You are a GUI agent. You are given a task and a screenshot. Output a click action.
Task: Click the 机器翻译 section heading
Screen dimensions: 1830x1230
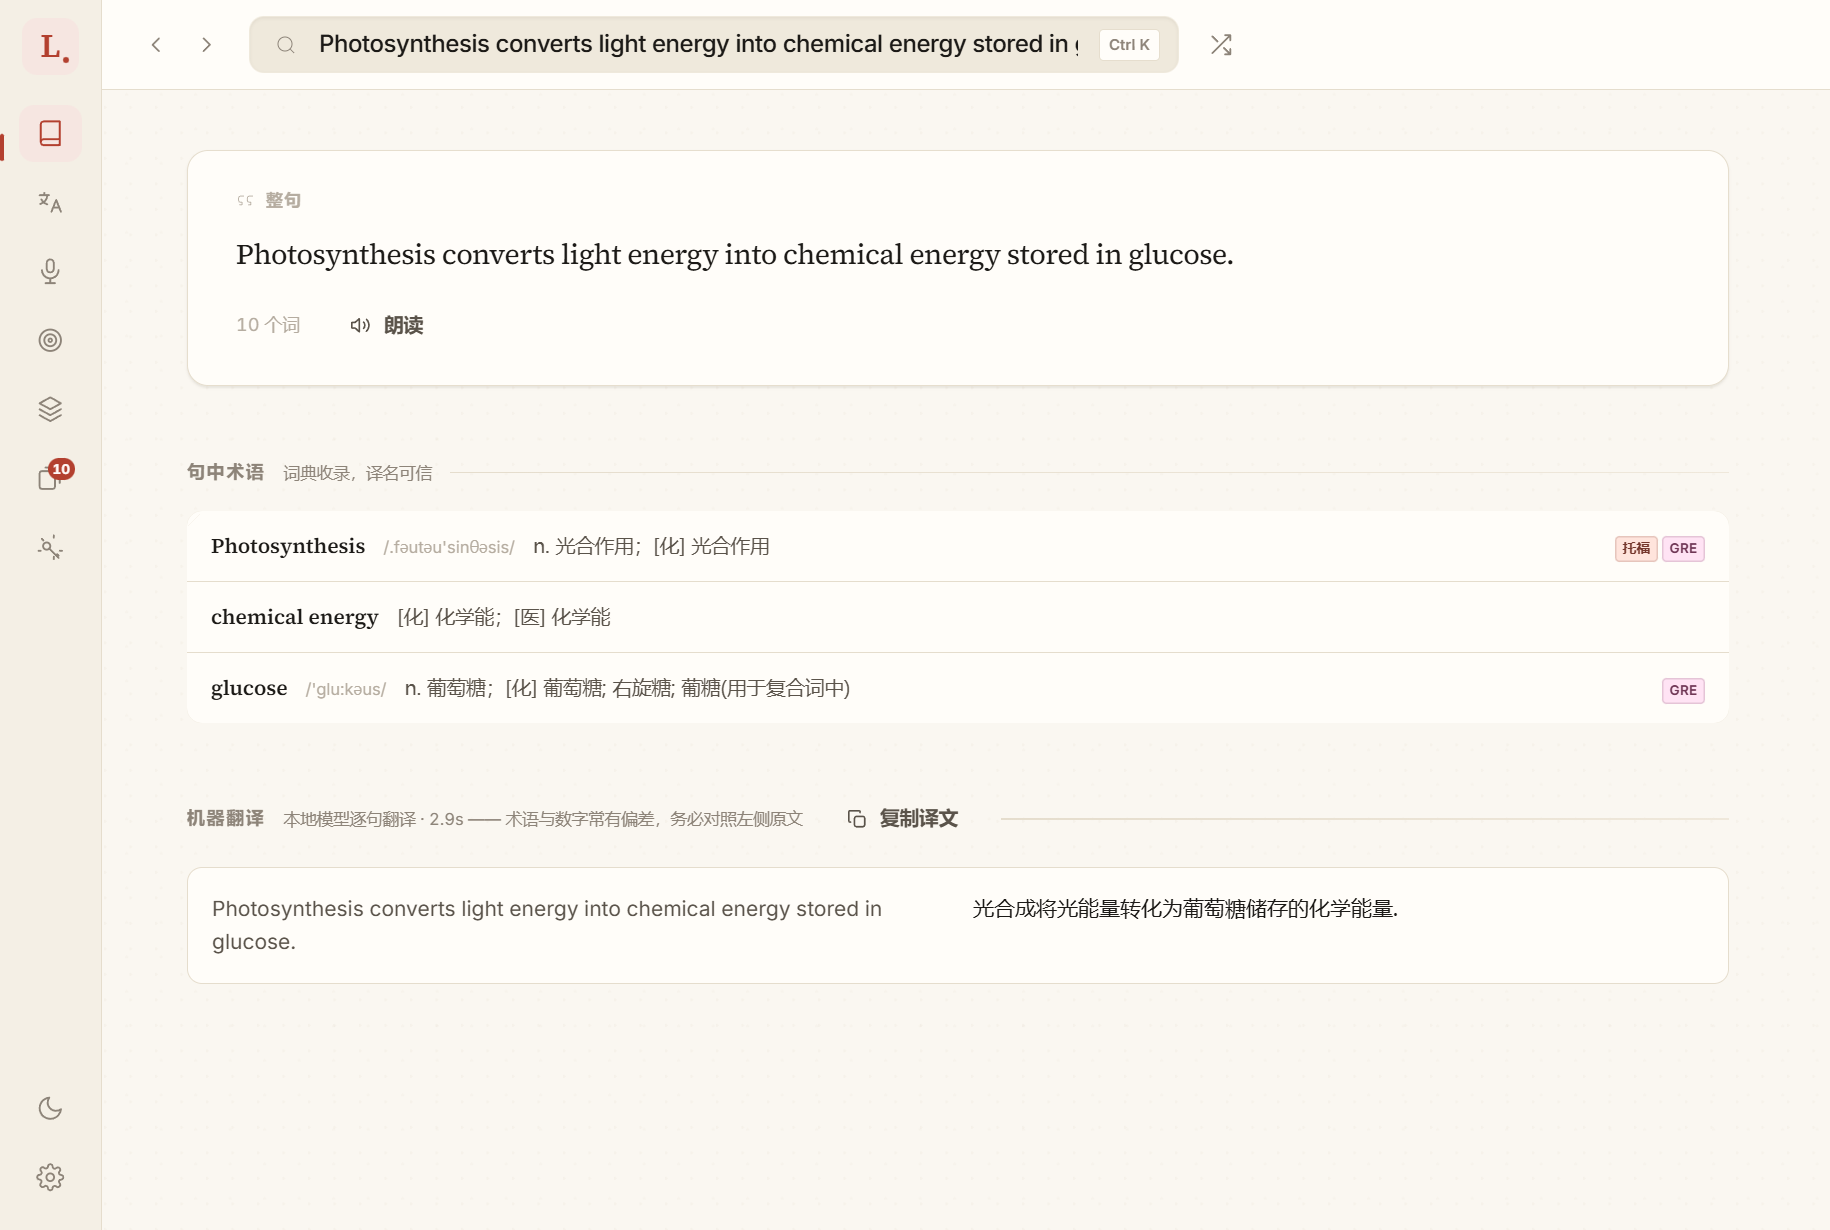(226, 819)
